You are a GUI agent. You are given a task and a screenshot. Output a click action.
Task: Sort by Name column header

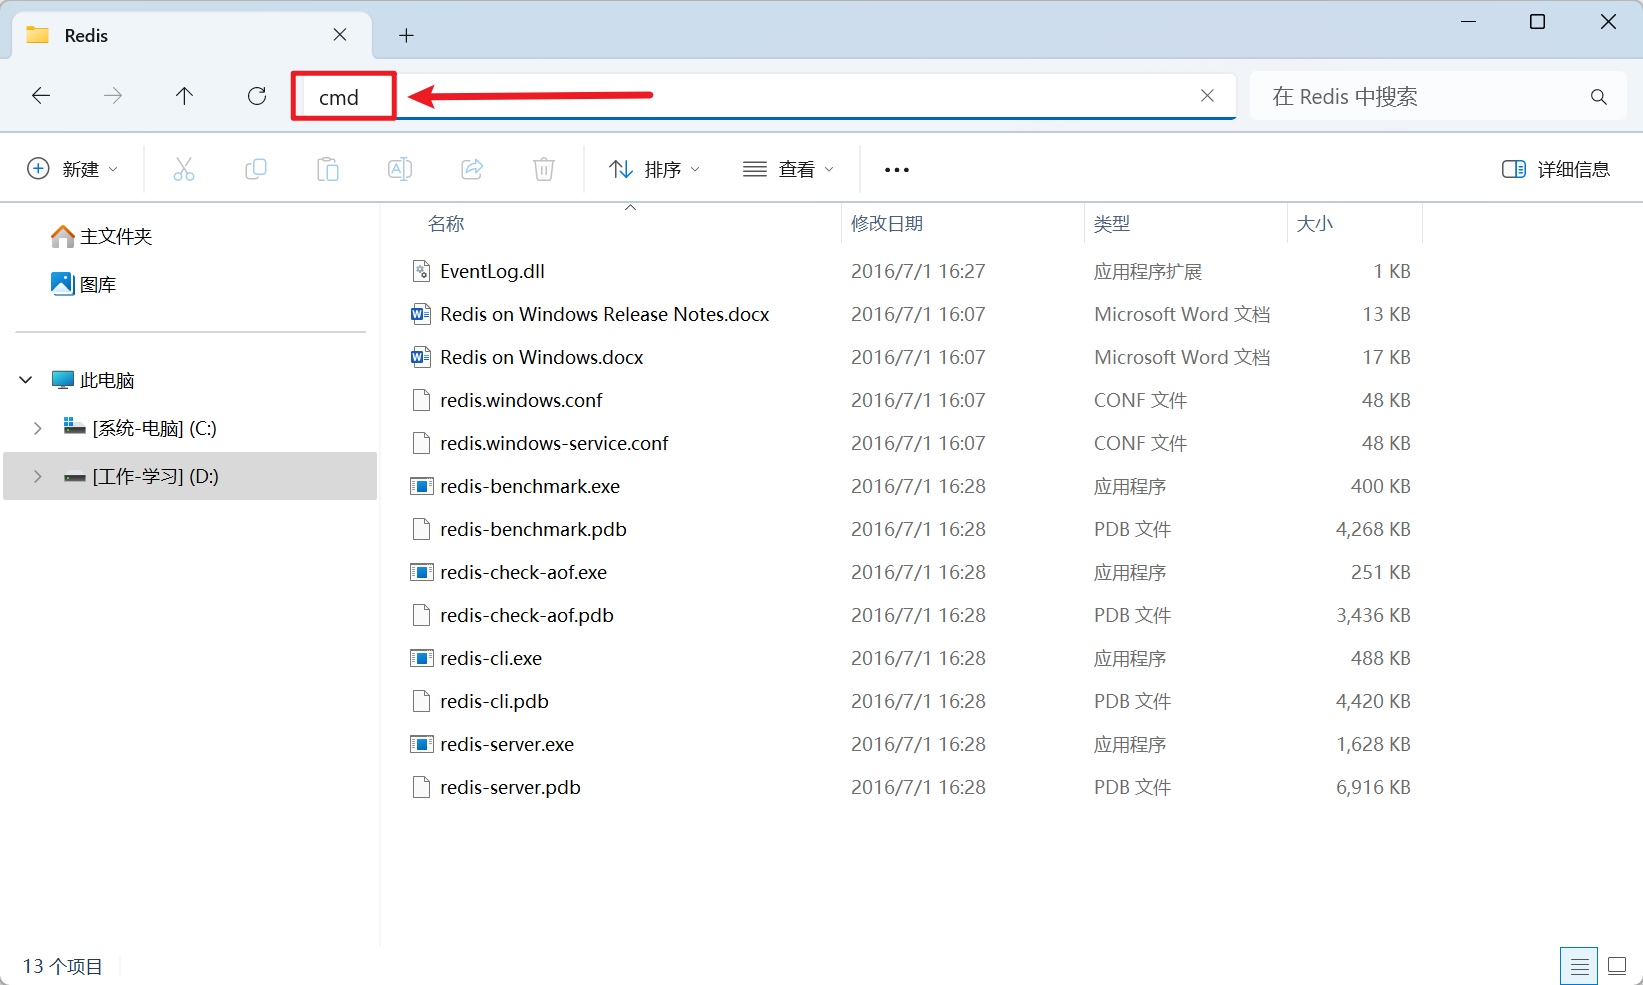tap(446, 224)
